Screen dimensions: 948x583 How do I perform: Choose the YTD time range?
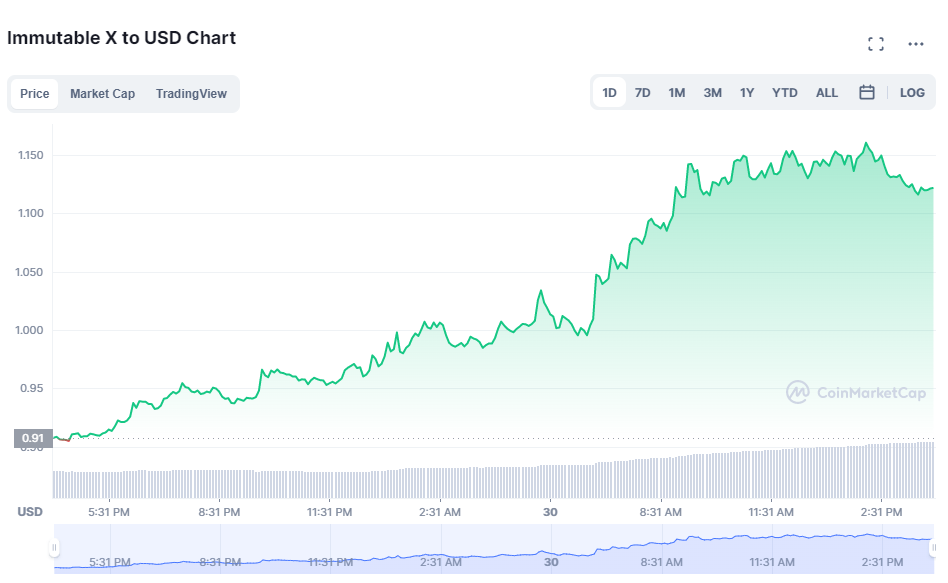[784, 93]
